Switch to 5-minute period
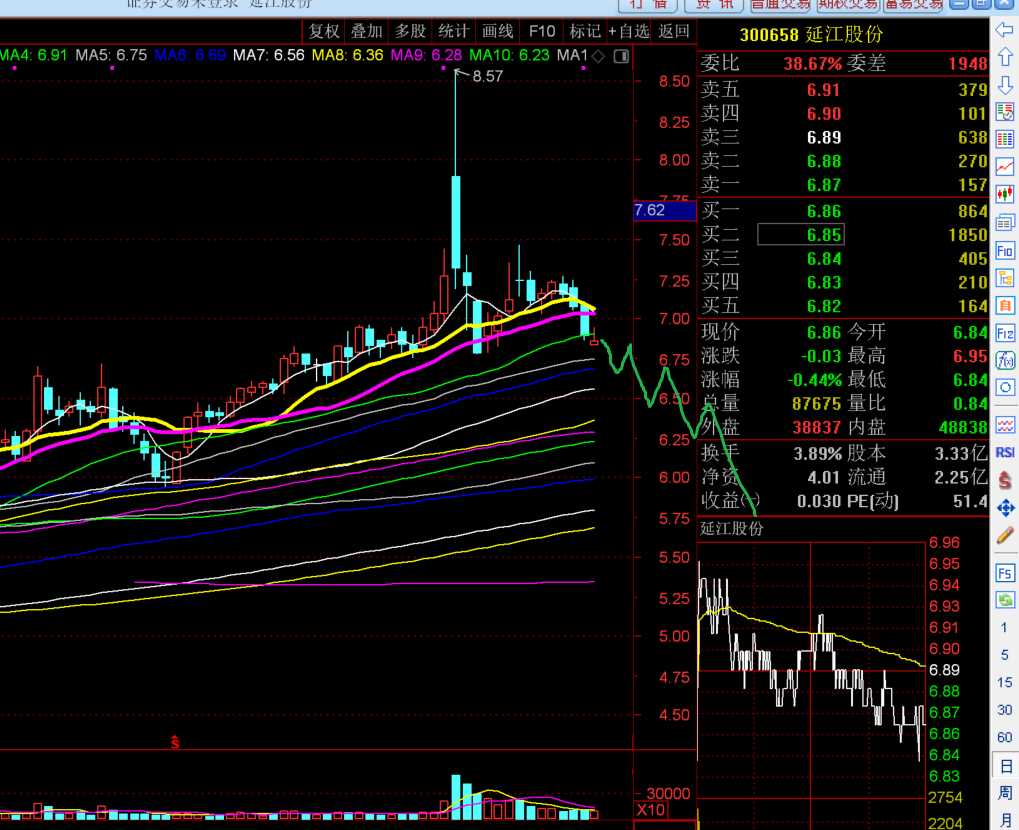Screen dimensions: 1019x830 point(1005,655)
